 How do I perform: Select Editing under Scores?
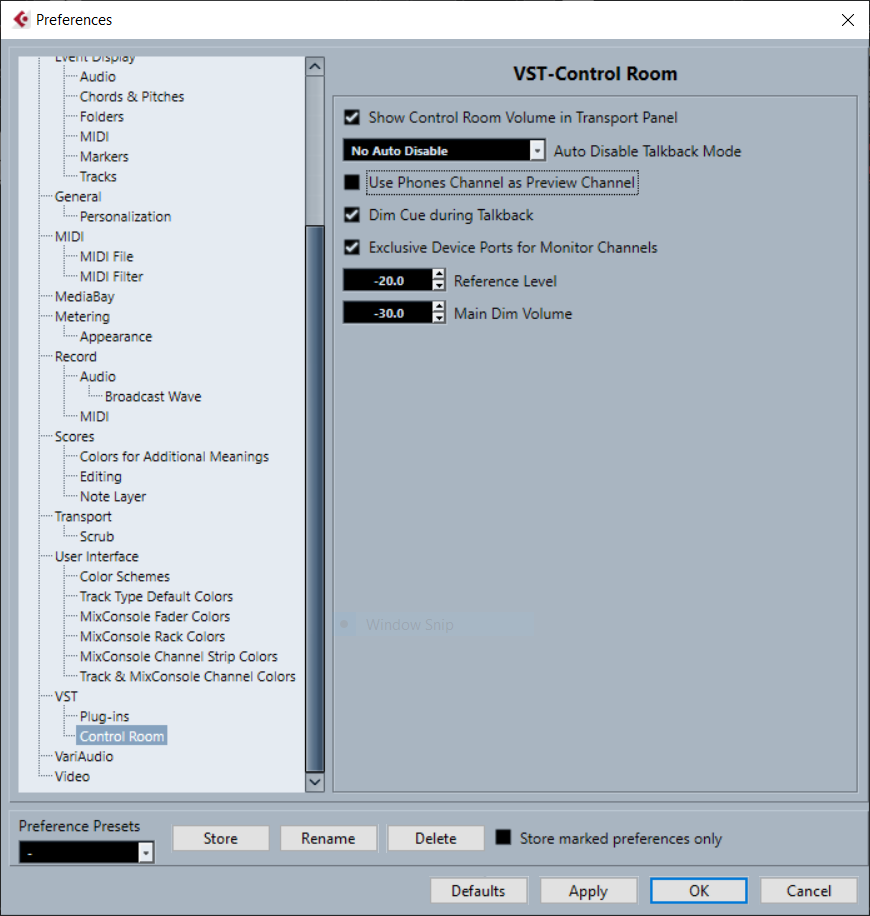100,476
